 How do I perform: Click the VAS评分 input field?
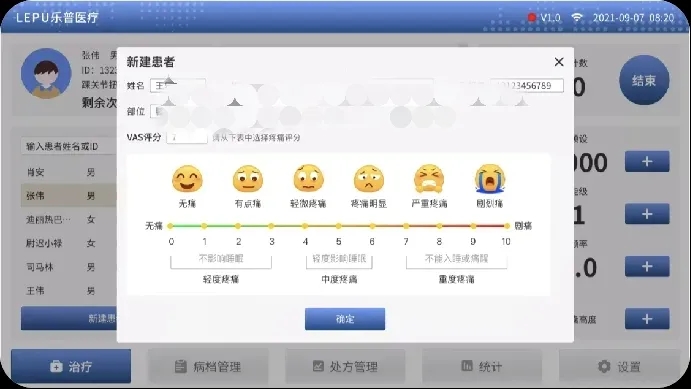(x=187, y=137)
